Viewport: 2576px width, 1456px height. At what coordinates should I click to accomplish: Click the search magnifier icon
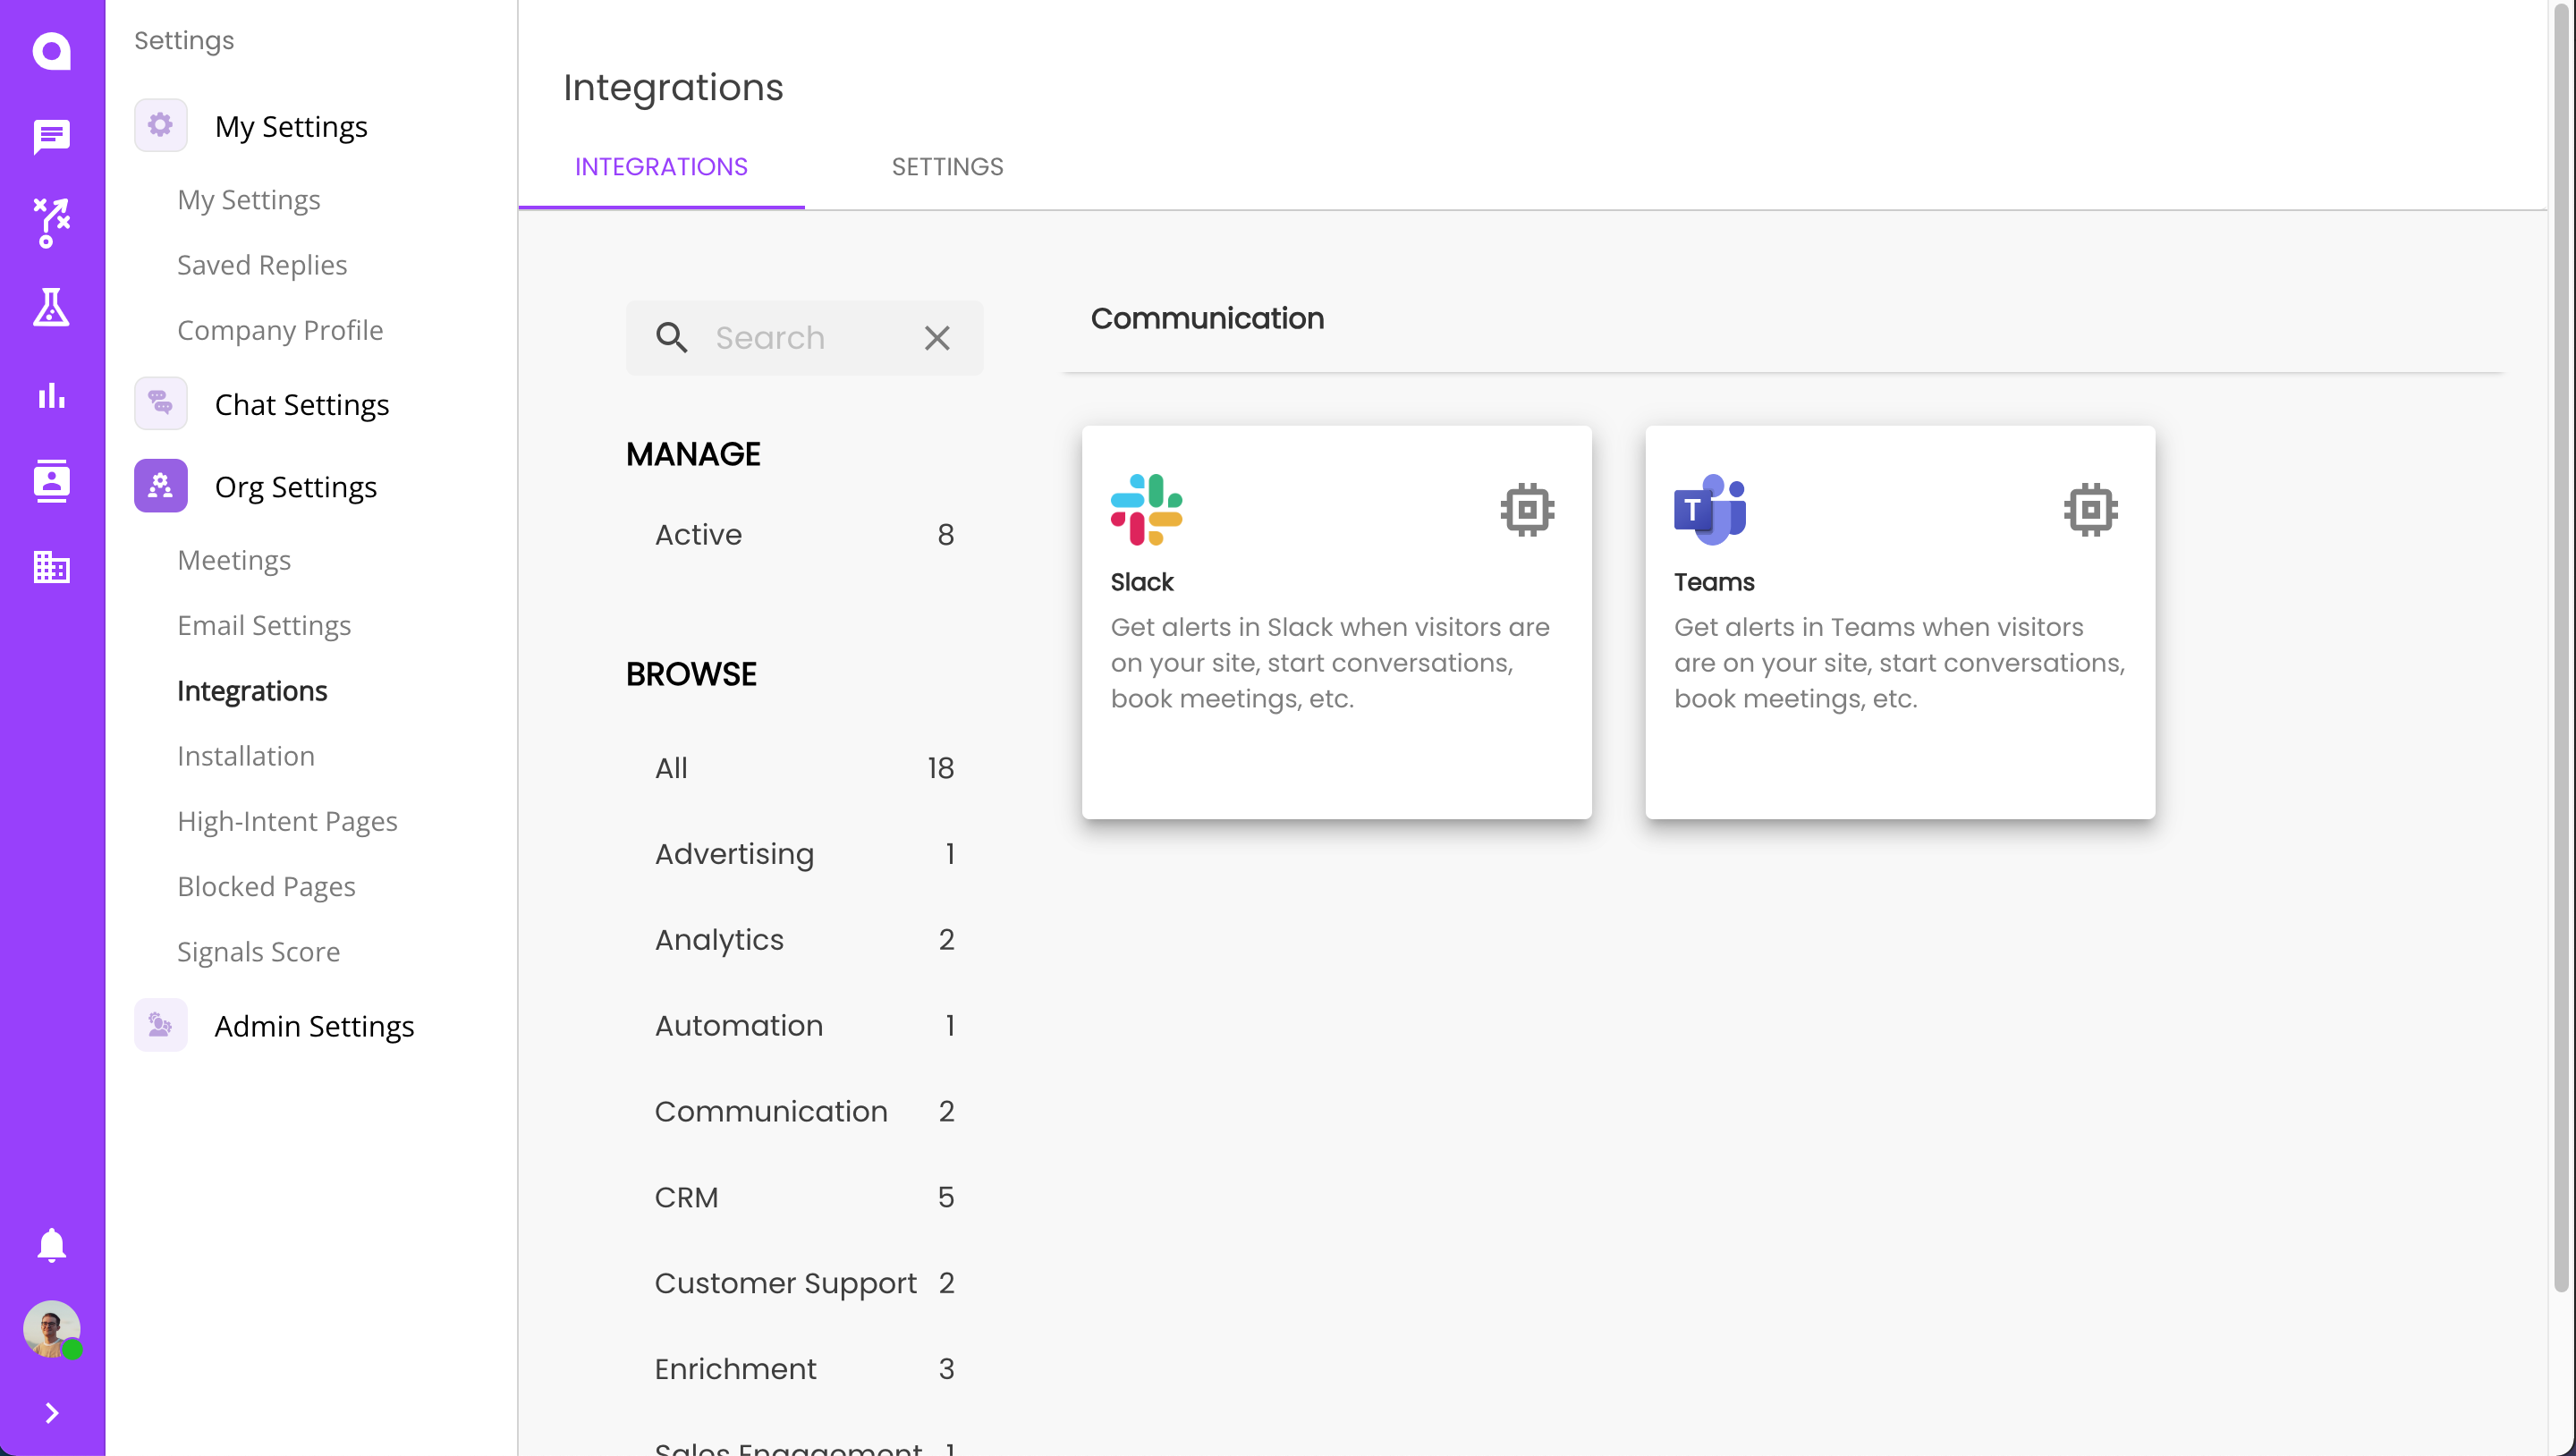[x=671, y=338]
